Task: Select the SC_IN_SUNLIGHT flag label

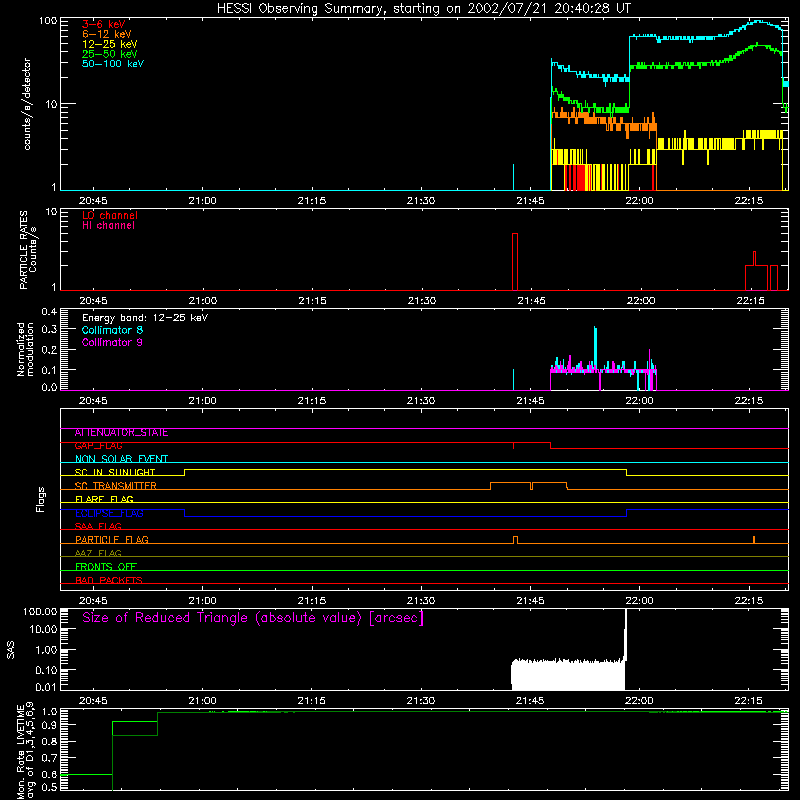Action: pyautogui.click(x=115, y=472)
